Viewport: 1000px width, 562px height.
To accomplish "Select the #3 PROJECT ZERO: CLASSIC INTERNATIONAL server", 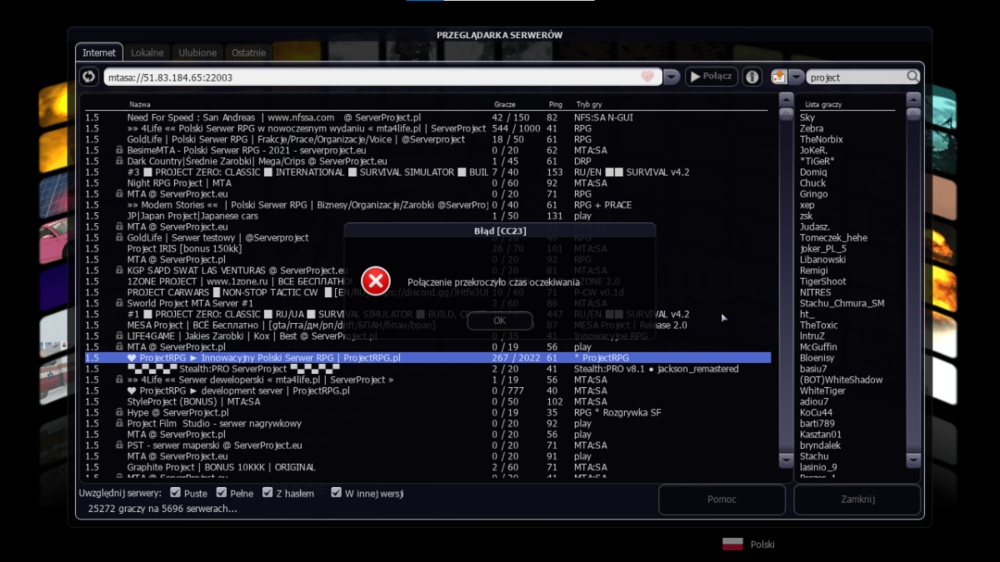I will (x=427, y=172).
